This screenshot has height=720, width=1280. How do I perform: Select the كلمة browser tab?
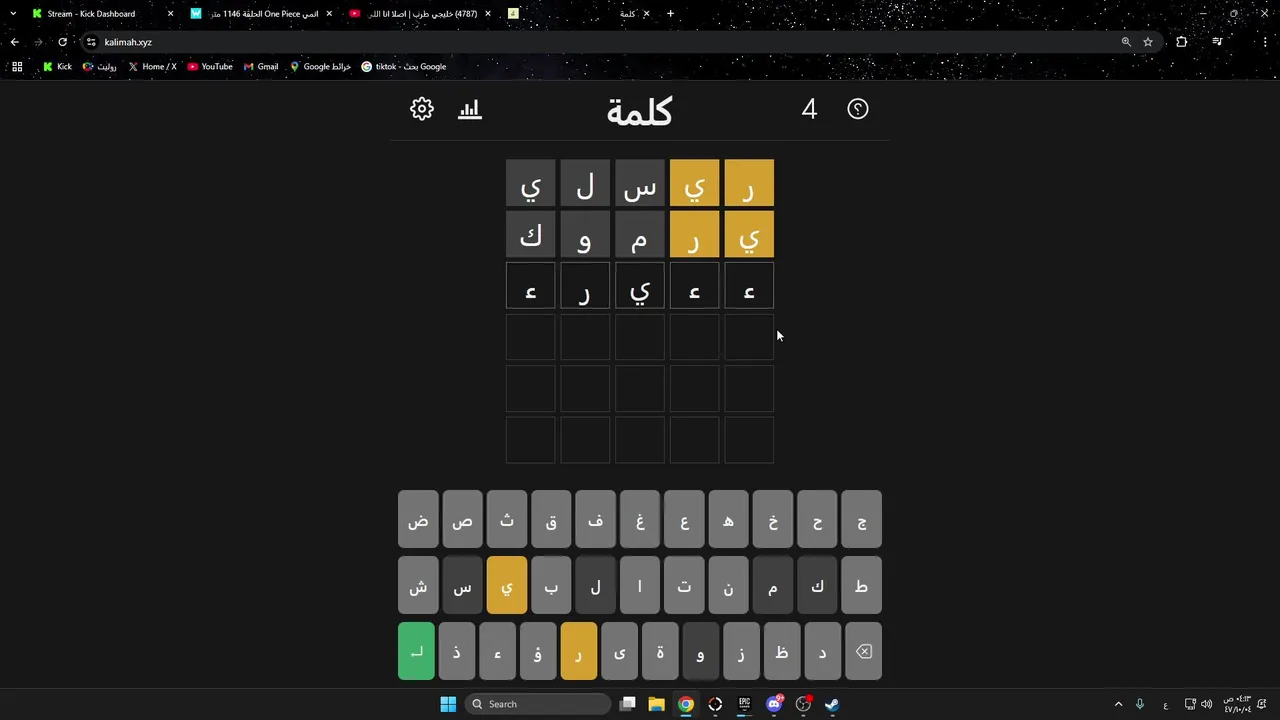click(578, 14)
